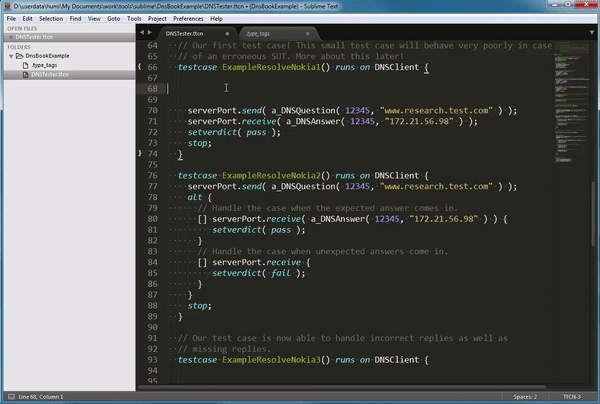Open the Selection menu
This screenshot has height=404, width=600.
tap(51, 18)
